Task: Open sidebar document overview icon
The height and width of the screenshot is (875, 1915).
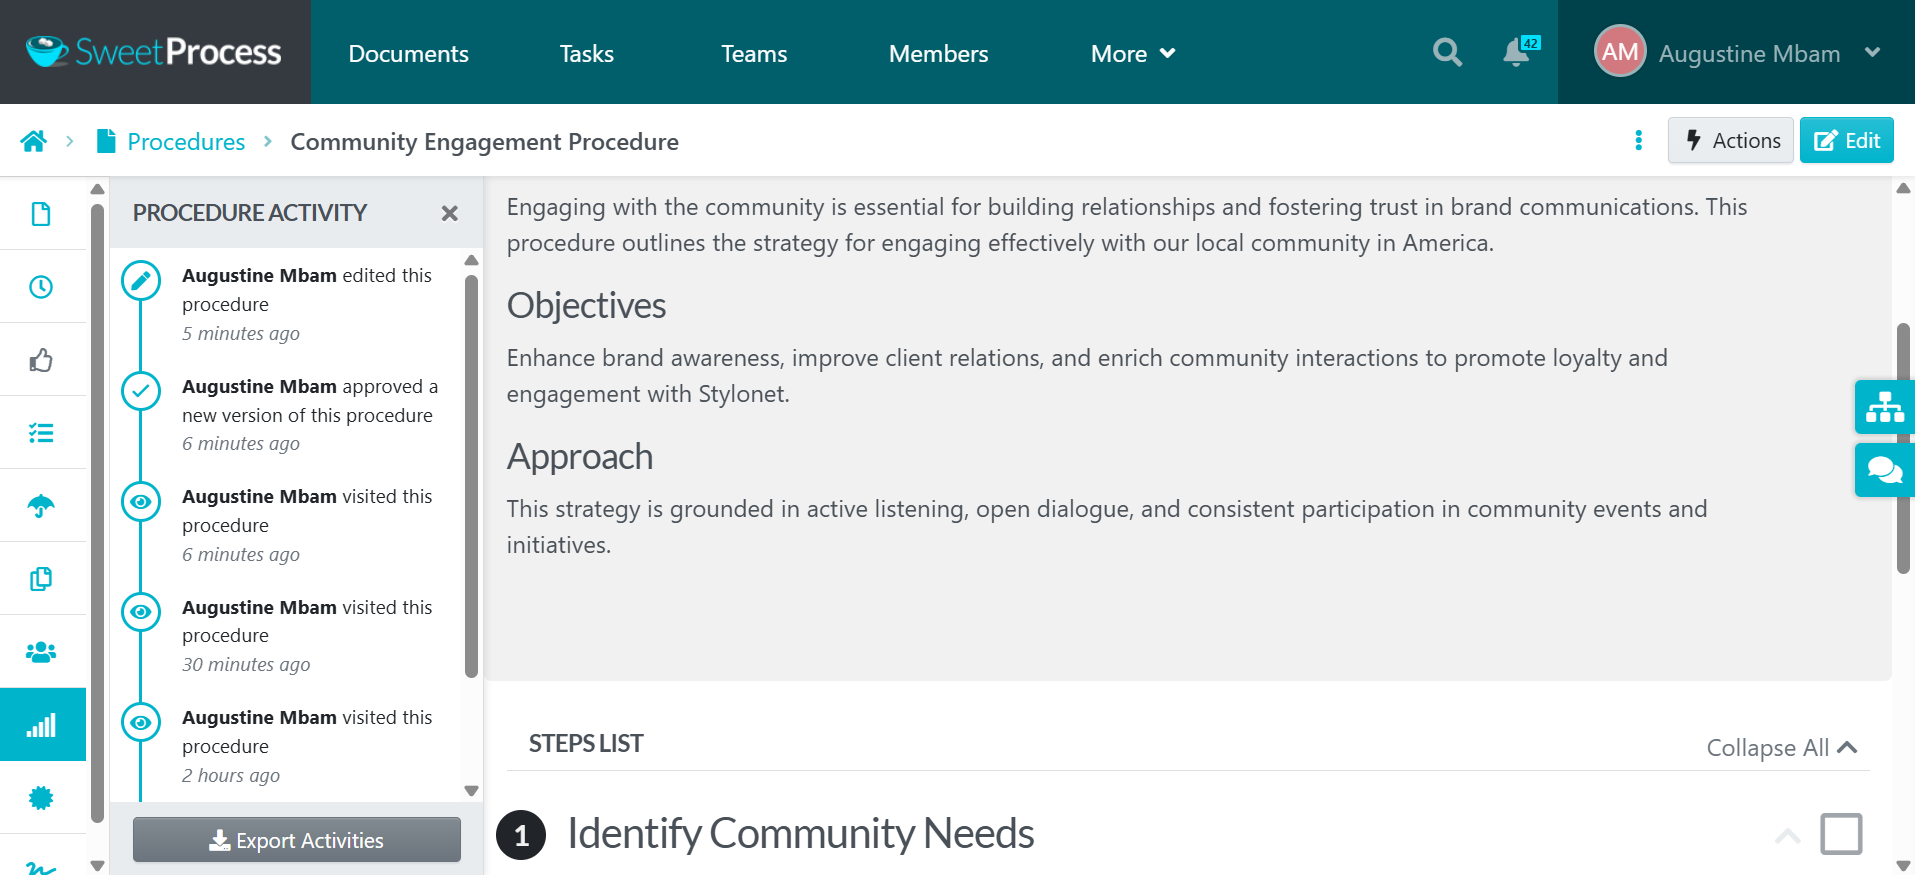Action: (x=41, y=214)
